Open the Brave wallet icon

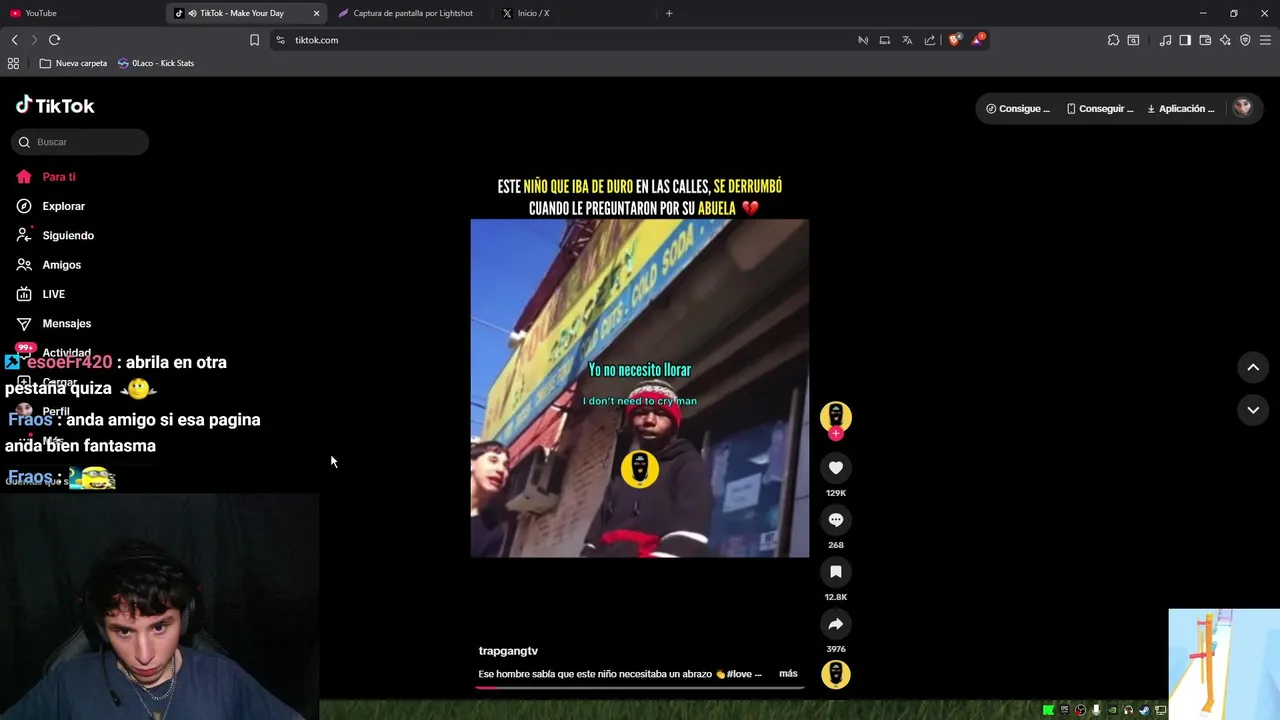click(1205, 40)
